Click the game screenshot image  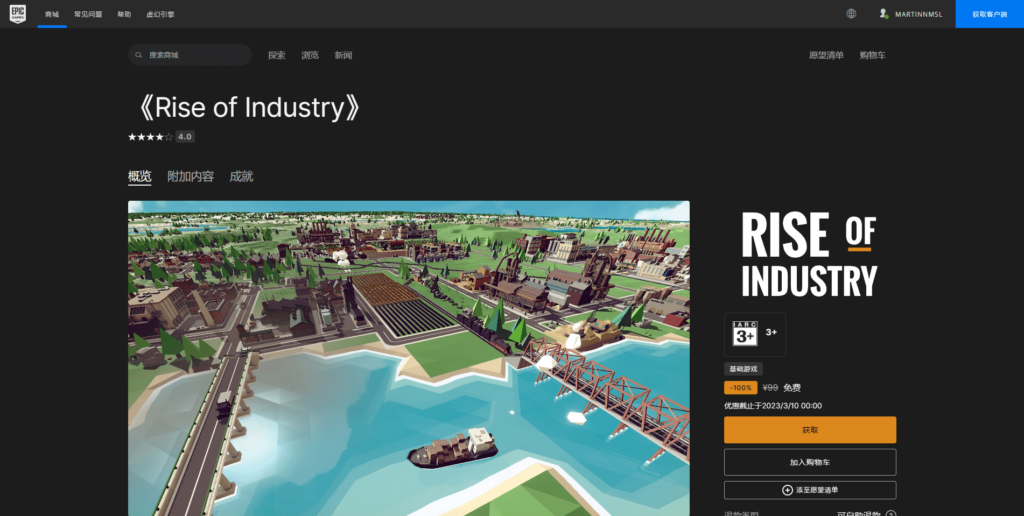click(409, 358)
